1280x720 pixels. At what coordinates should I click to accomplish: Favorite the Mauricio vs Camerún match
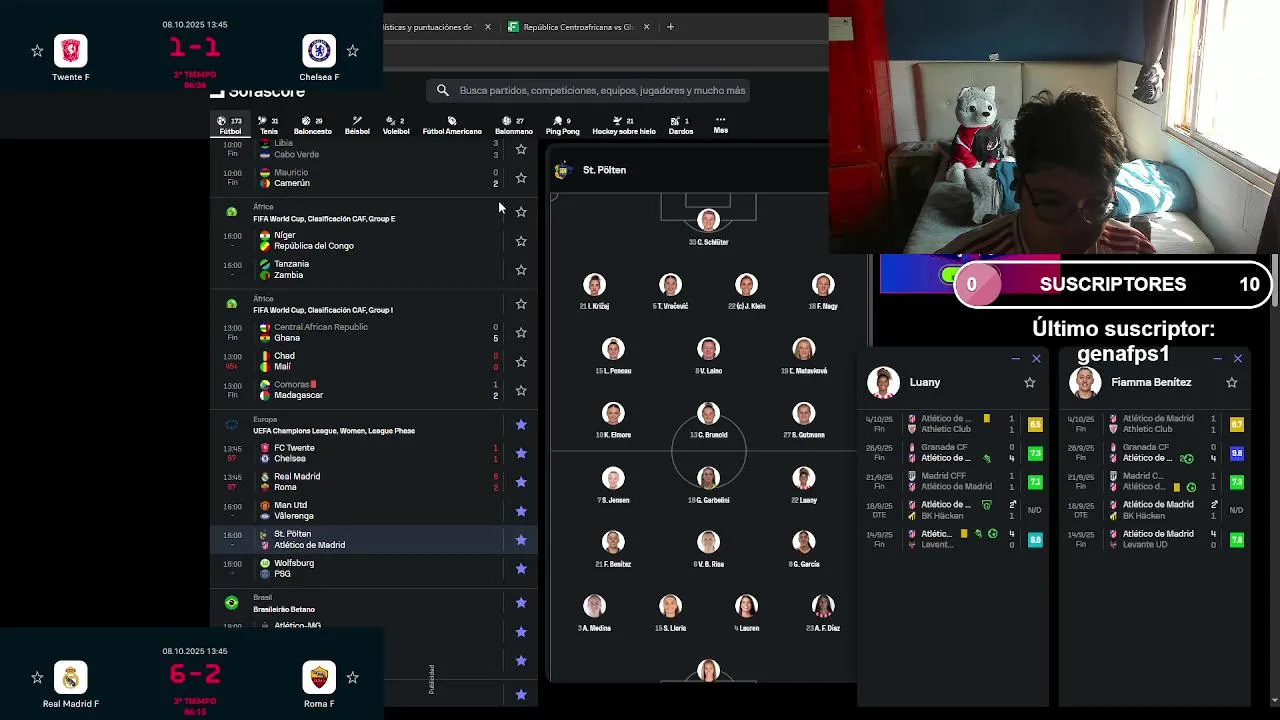pos(521,178)
